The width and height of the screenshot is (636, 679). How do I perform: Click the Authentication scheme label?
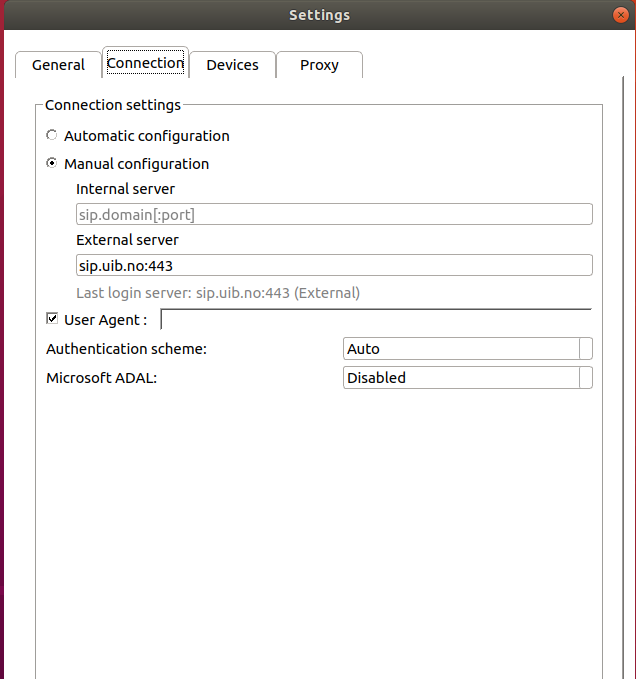(126, 349)
